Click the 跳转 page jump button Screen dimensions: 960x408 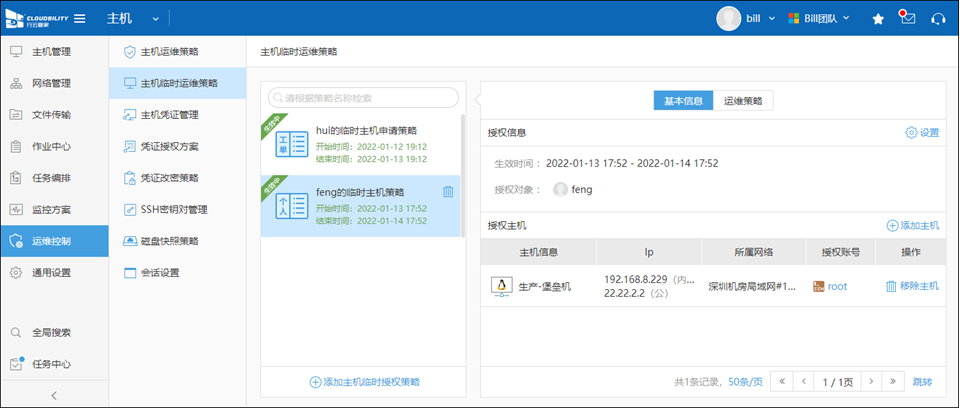point(922,382)
